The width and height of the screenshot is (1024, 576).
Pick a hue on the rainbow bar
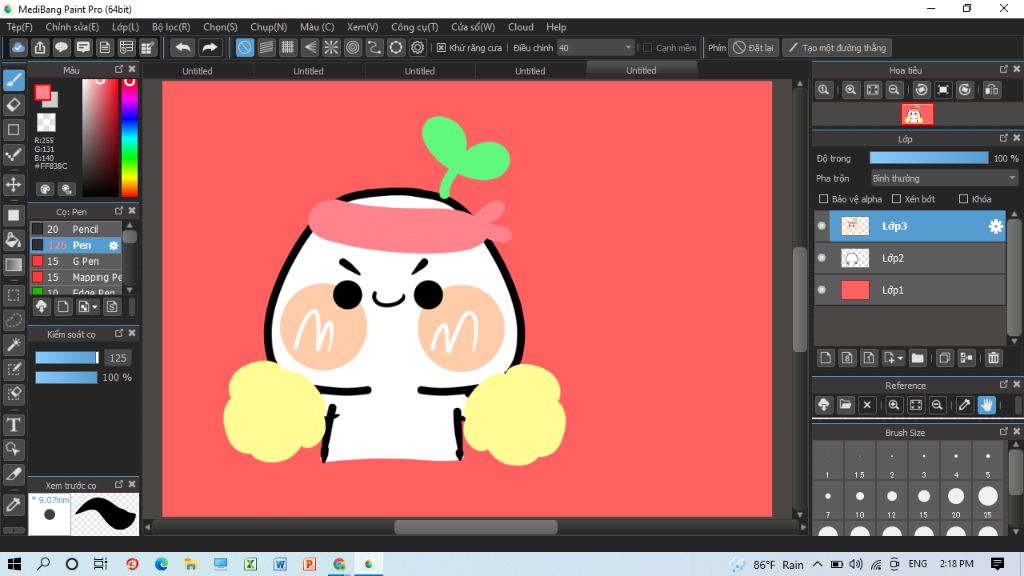click(129, 138)
